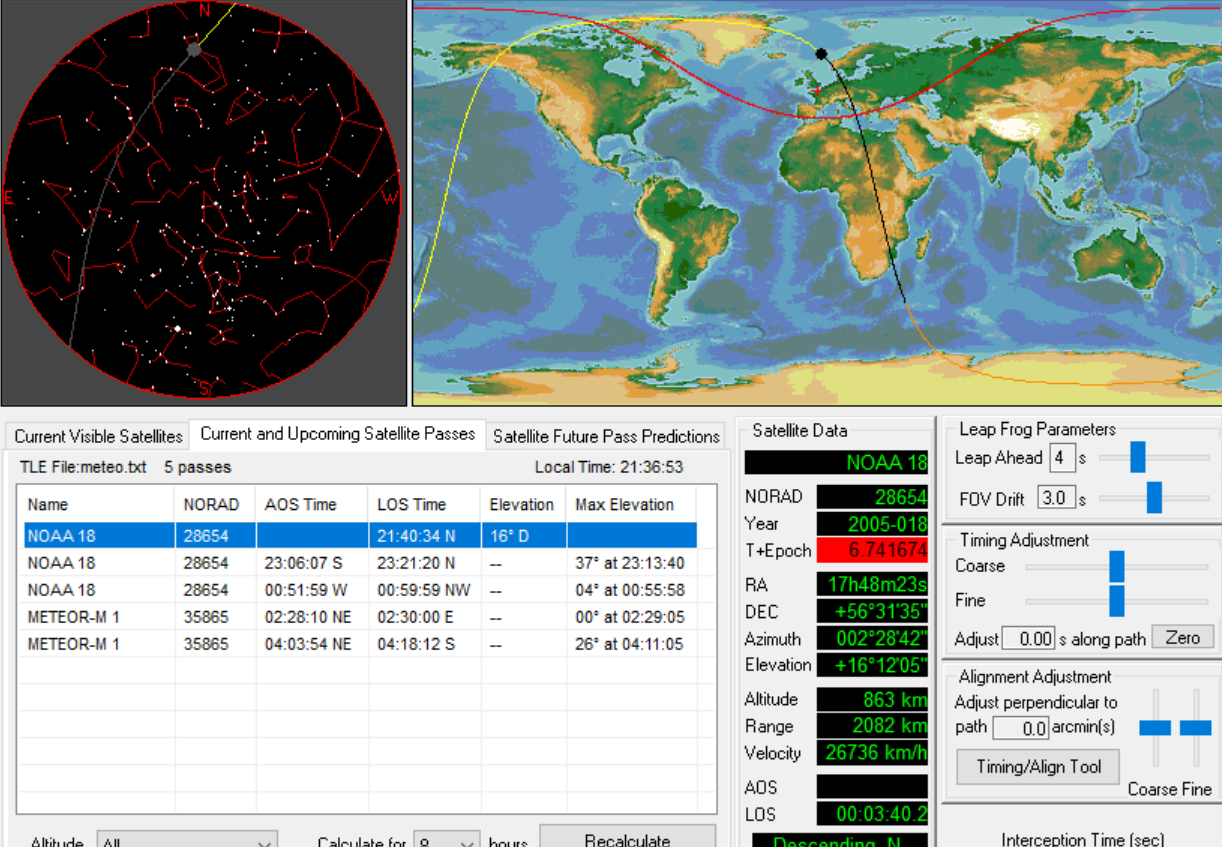This screenshot has width=1222, height=847.
Task: Click the satellite marker on the sky chart
Action: (x=194, y=48)
